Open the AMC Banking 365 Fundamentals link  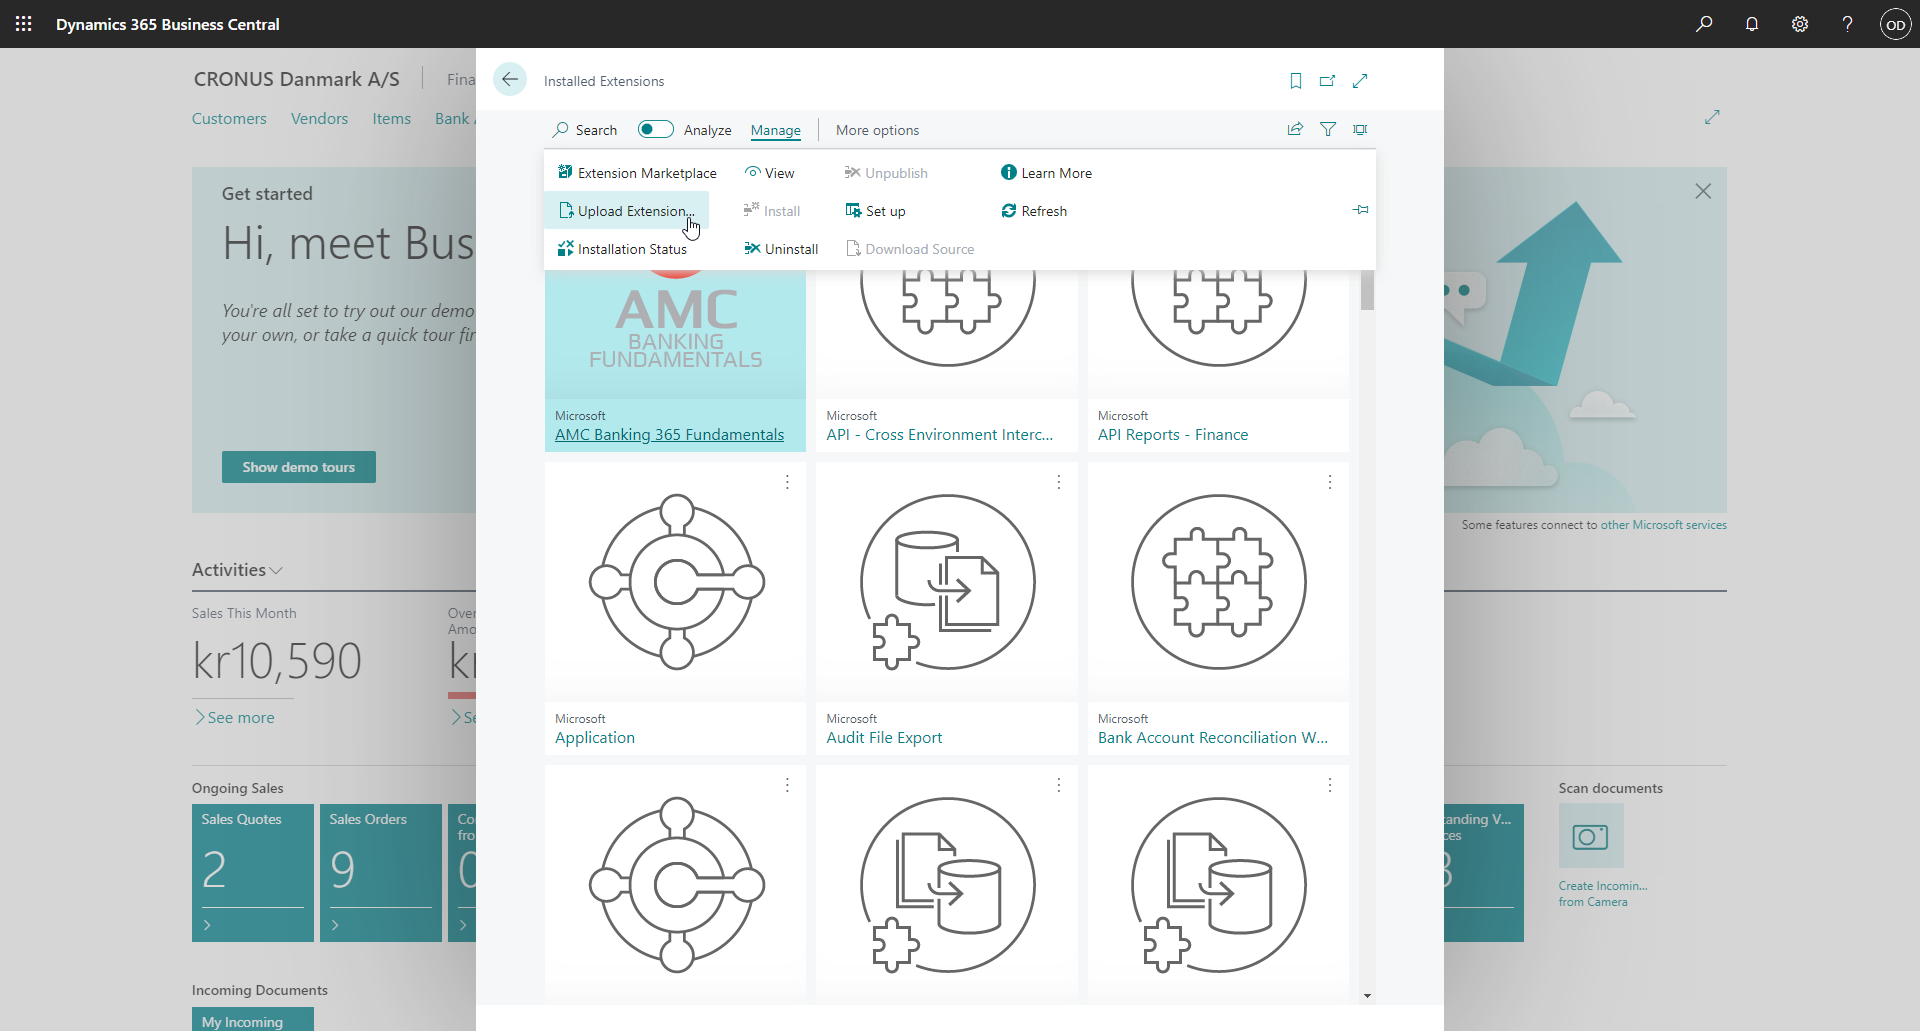pos(669,435)
